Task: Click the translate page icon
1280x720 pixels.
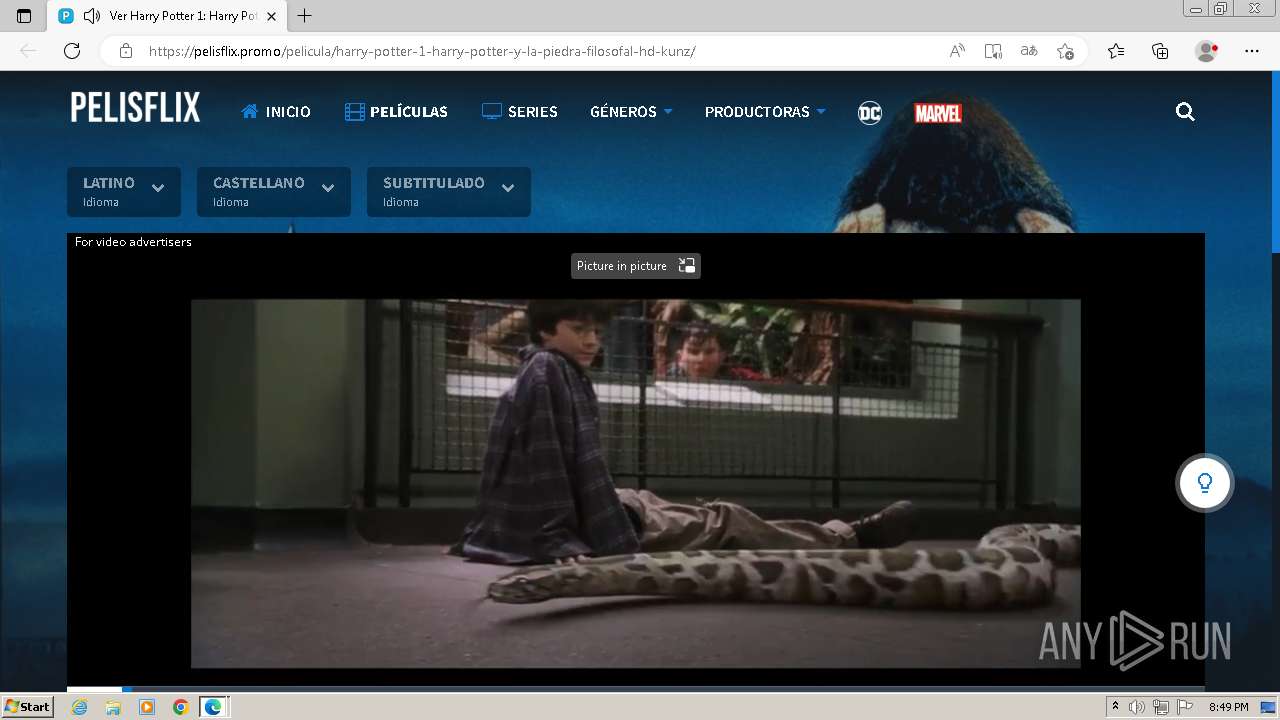Action: tap(1029, 51)
